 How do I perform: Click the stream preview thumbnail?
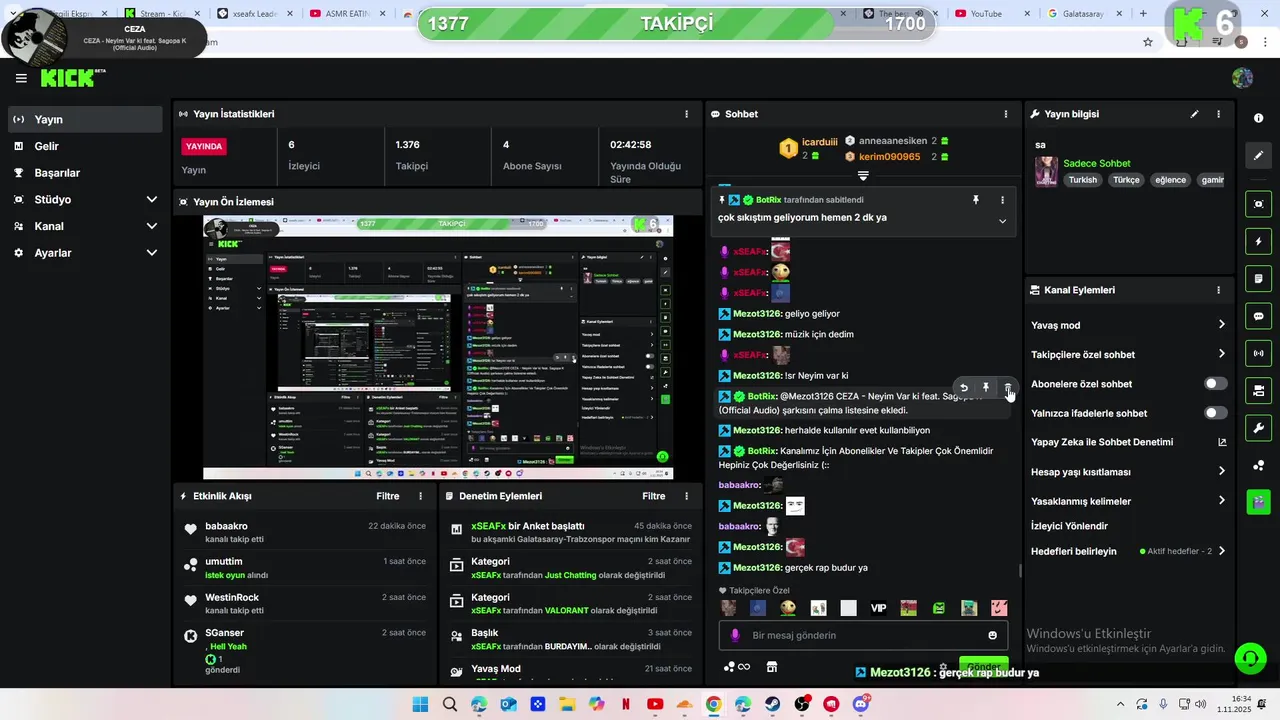tap(438, 347)
